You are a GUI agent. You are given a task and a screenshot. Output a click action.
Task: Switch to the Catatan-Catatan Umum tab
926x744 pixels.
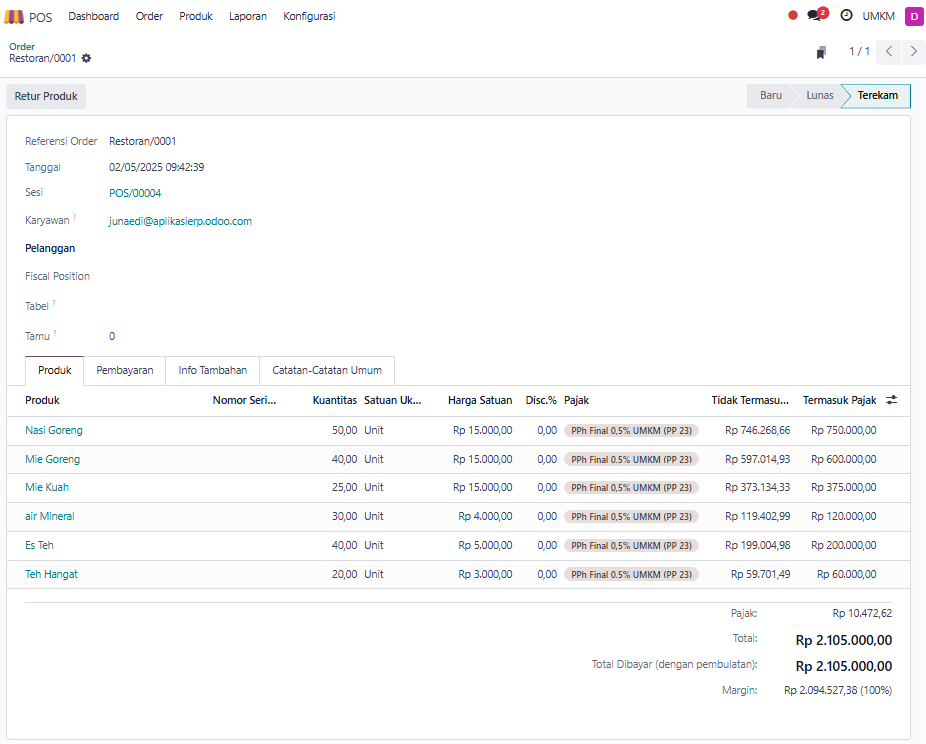(327, 371)
